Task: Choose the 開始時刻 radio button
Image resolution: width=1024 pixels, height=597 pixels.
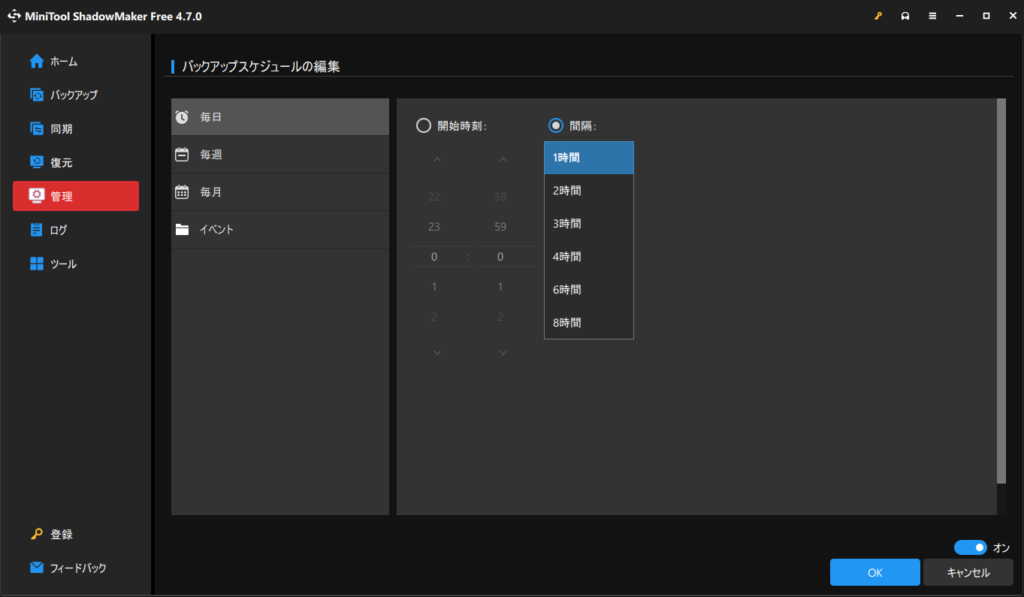Action: click(424, 125)
